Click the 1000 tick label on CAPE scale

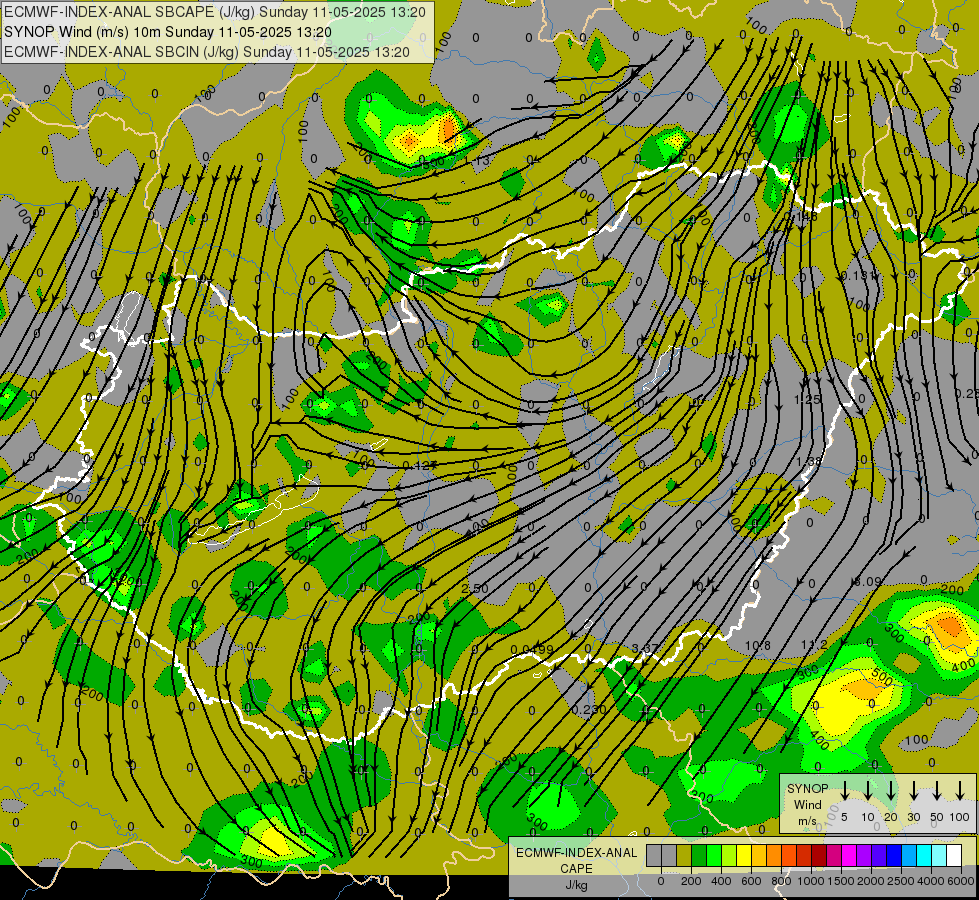pos(811,881)
